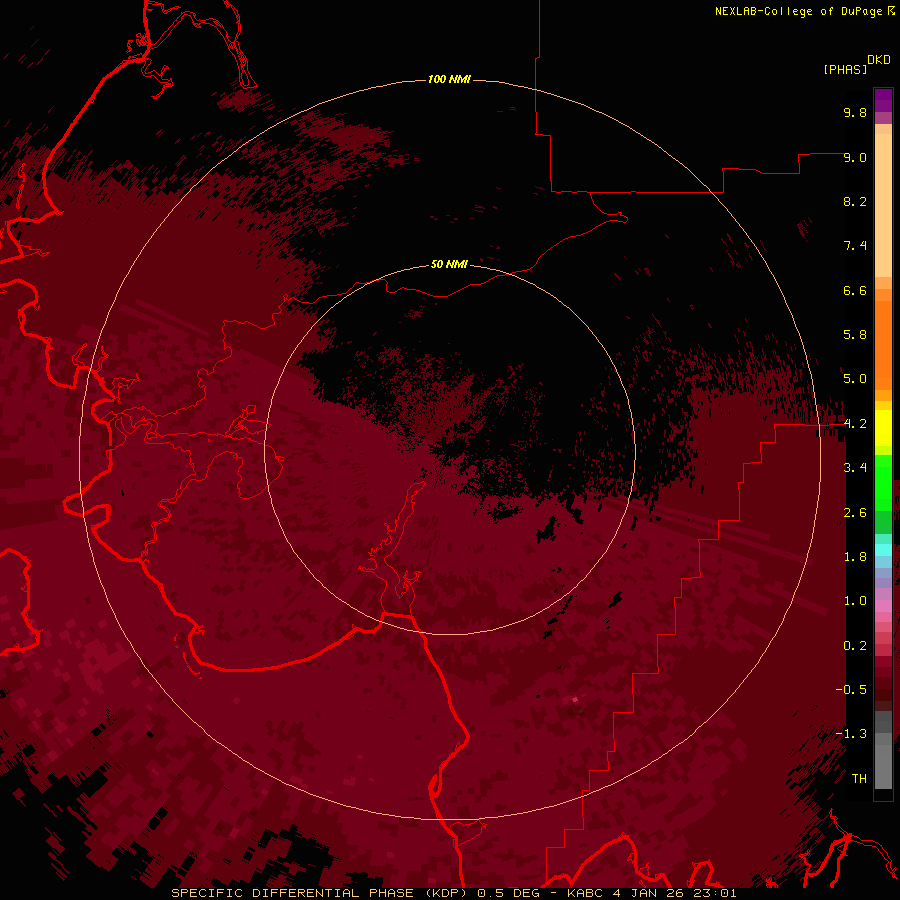The width and height of the screenshot is (900, 900).
Task: Click the -1.3 scale value
Action: pyautogui.click(x=851, y=734)
